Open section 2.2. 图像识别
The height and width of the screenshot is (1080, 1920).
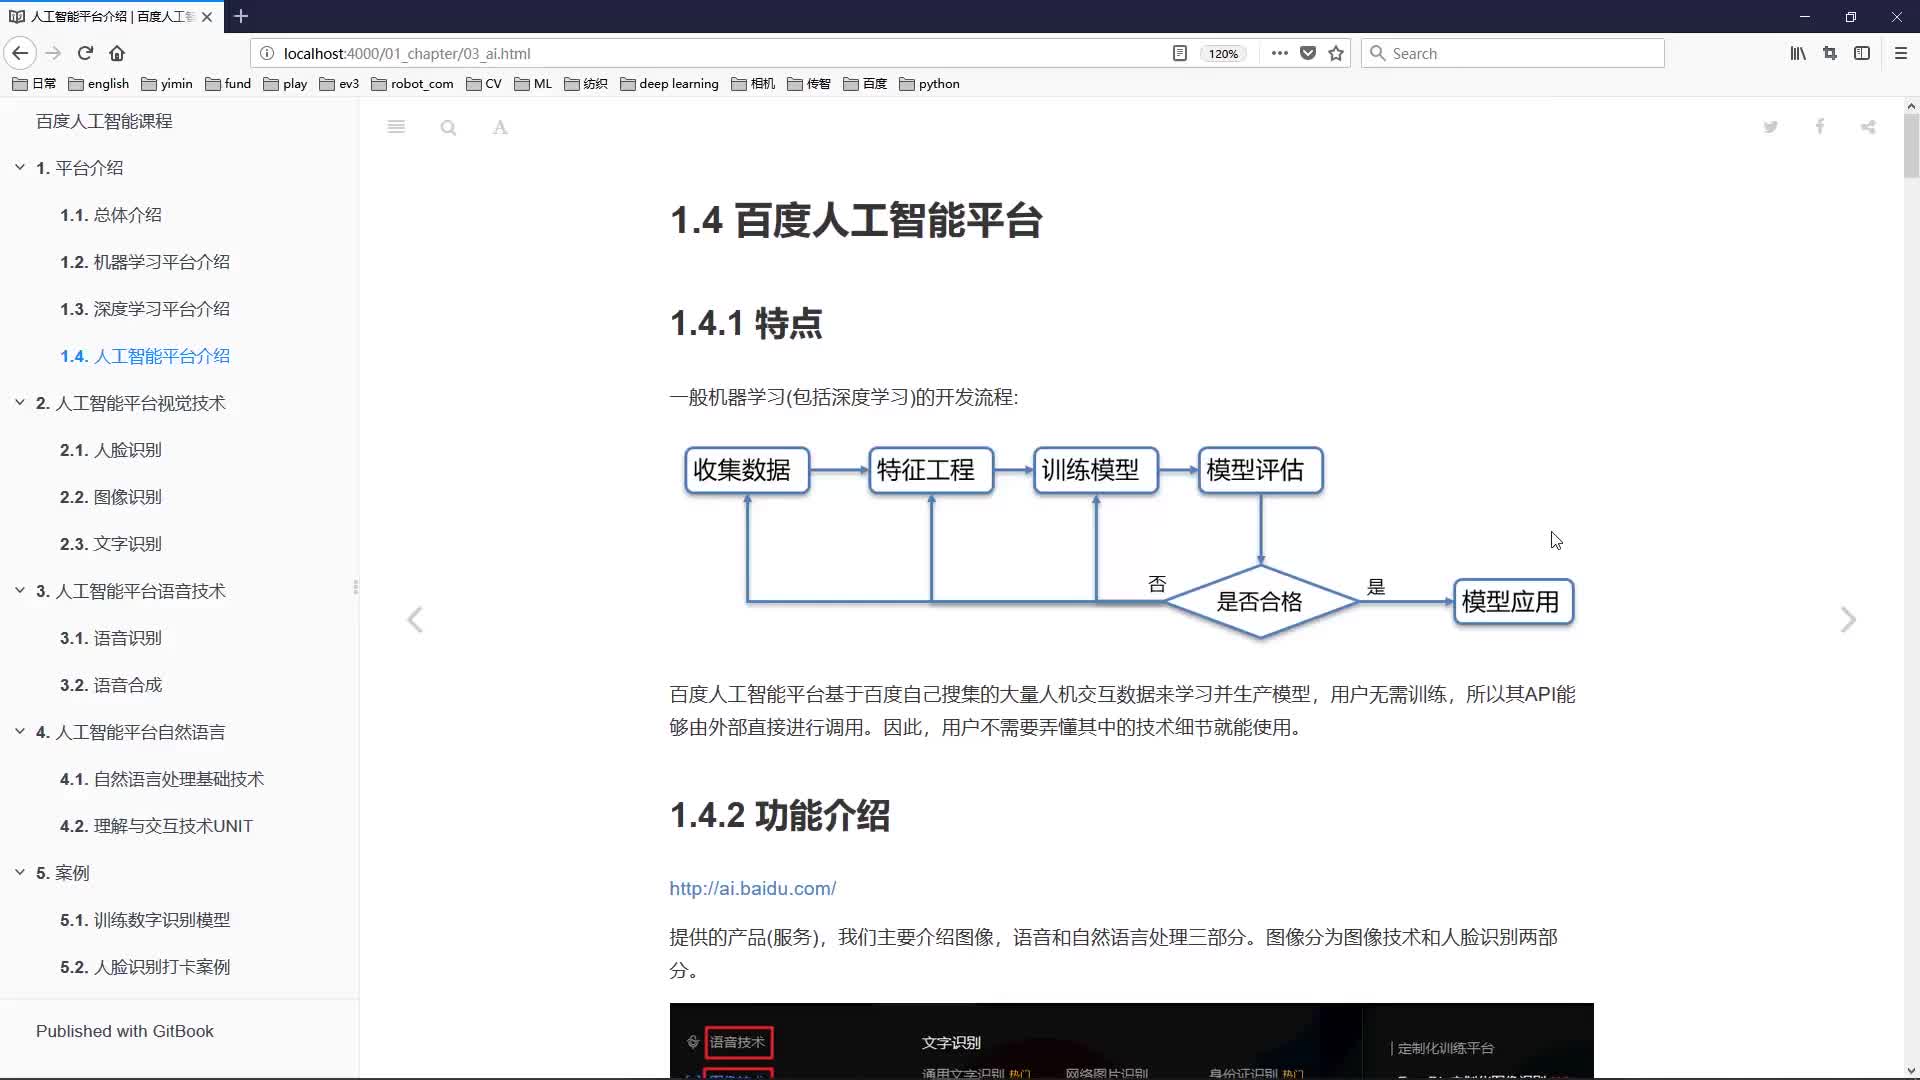(x=110, y=497)
